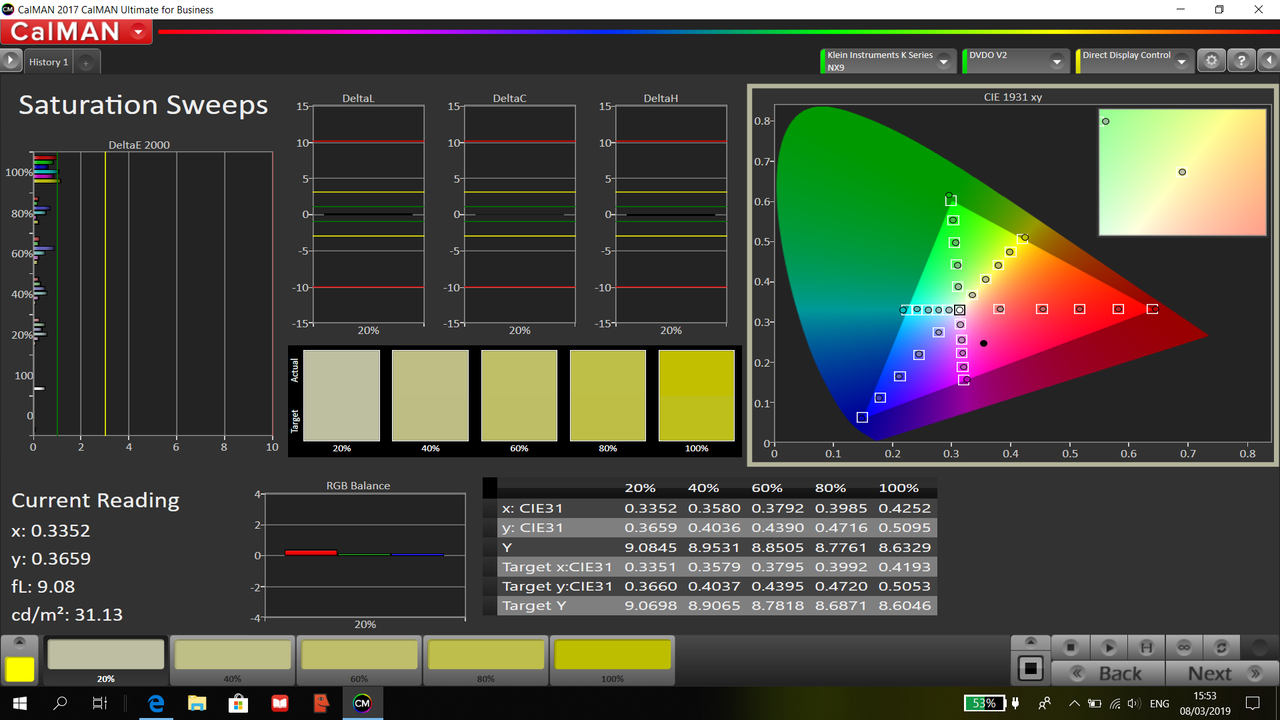Screen dimensions: 1280x720
Task: Start continuous read with the infinity icon
Action: tap(1184, 648)
